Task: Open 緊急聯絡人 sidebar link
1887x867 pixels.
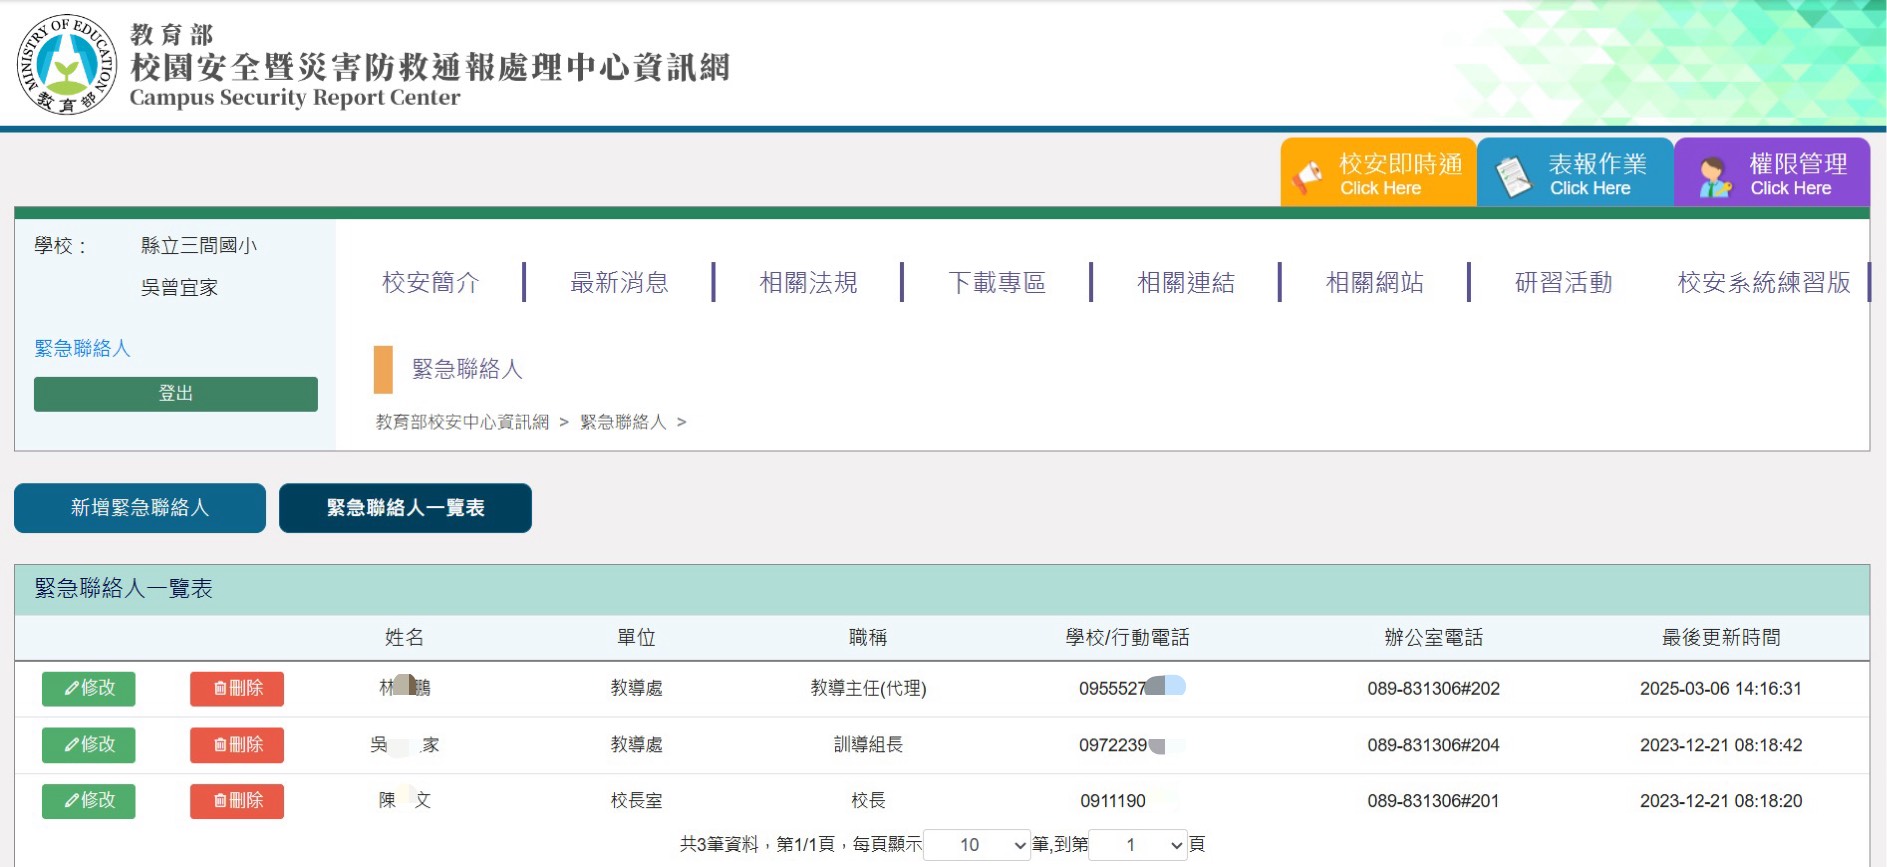Action: click(x=82, y=348)
